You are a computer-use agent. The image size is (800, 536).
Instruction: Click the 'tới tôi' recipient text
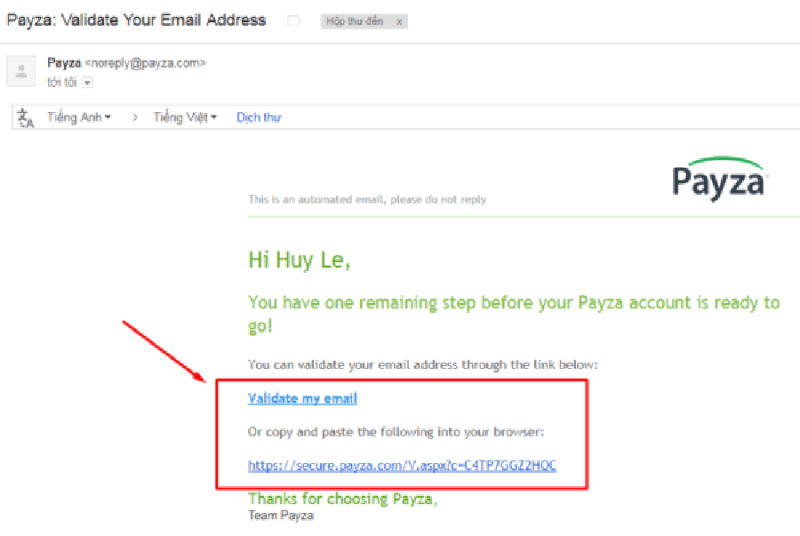62,82
